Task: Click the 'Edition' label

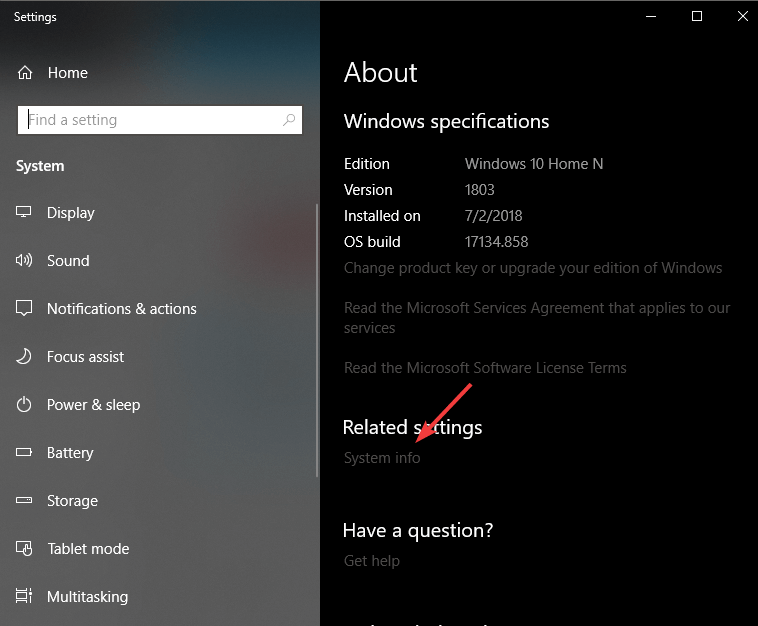Action: [366, 164]
